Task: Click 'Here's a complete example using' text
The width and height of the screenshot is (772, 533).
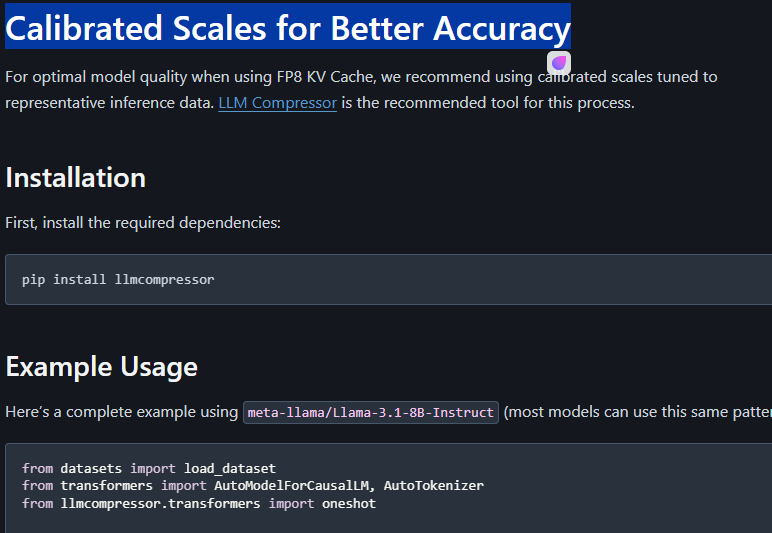Action: pos(122,412)
